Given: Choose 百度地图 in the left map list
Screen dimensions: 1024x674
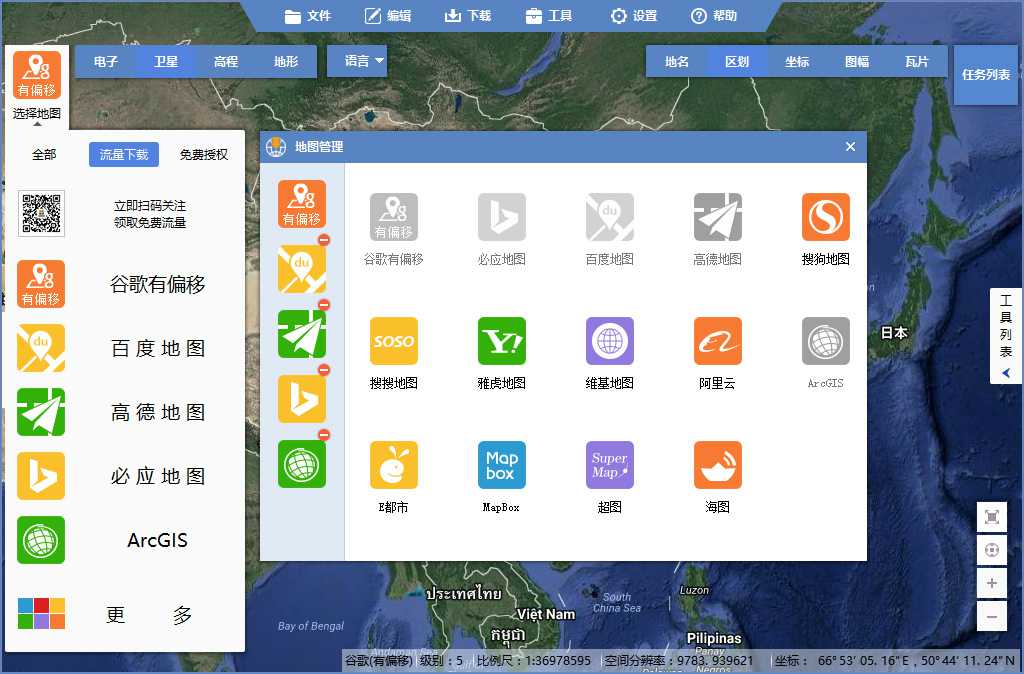Looking at the screenshot, I should click(x=124, y=348).
